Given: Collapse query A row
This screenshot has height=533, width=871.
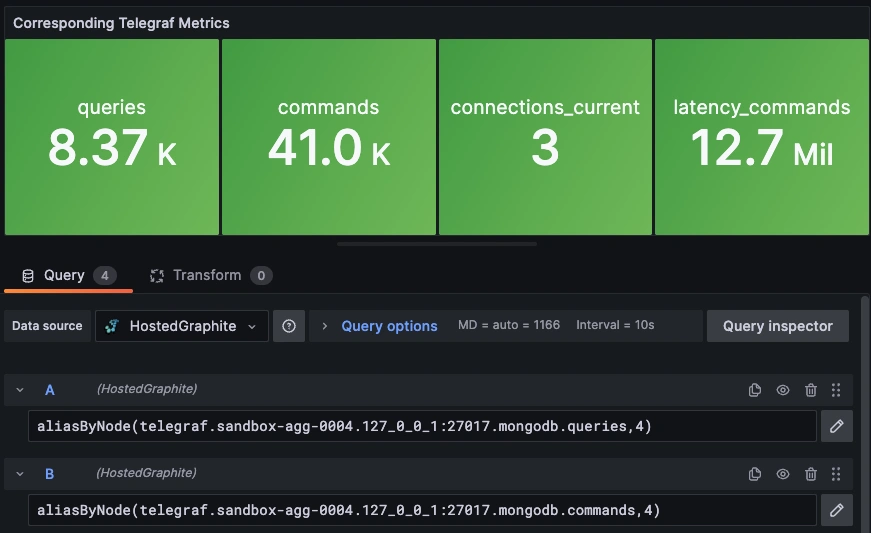Looking at the screenshot, I should [20, 390].
